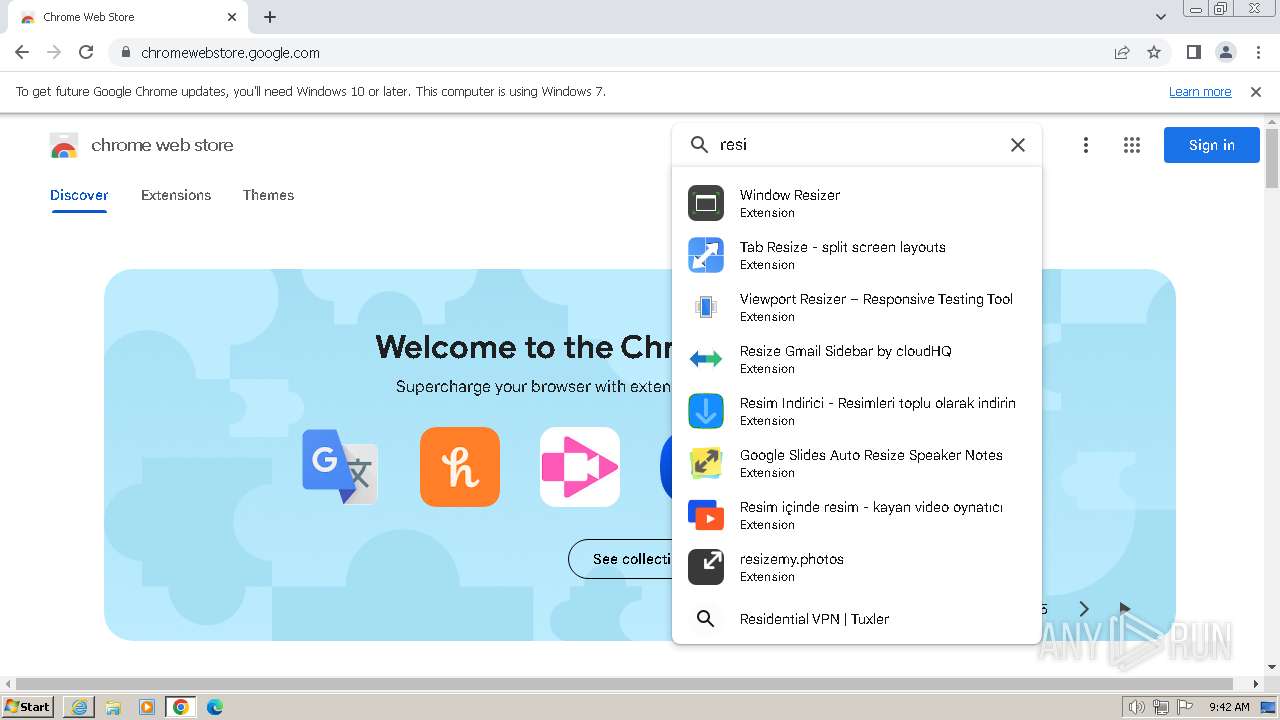Select 'resizemy.photos' suggestion
The height and width of the screenshot is (720, 1280).
point(857,567)
